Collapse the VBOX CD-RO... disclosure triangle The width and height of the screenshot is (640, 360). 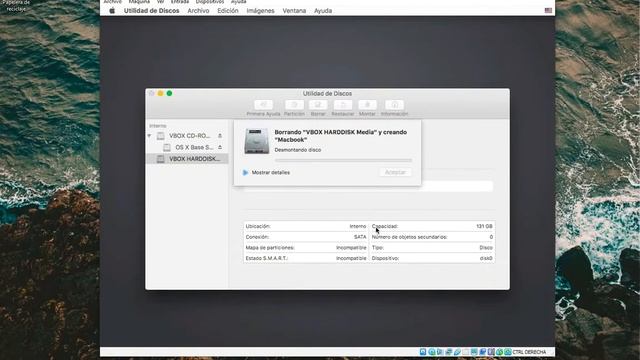tap(149, 136)
